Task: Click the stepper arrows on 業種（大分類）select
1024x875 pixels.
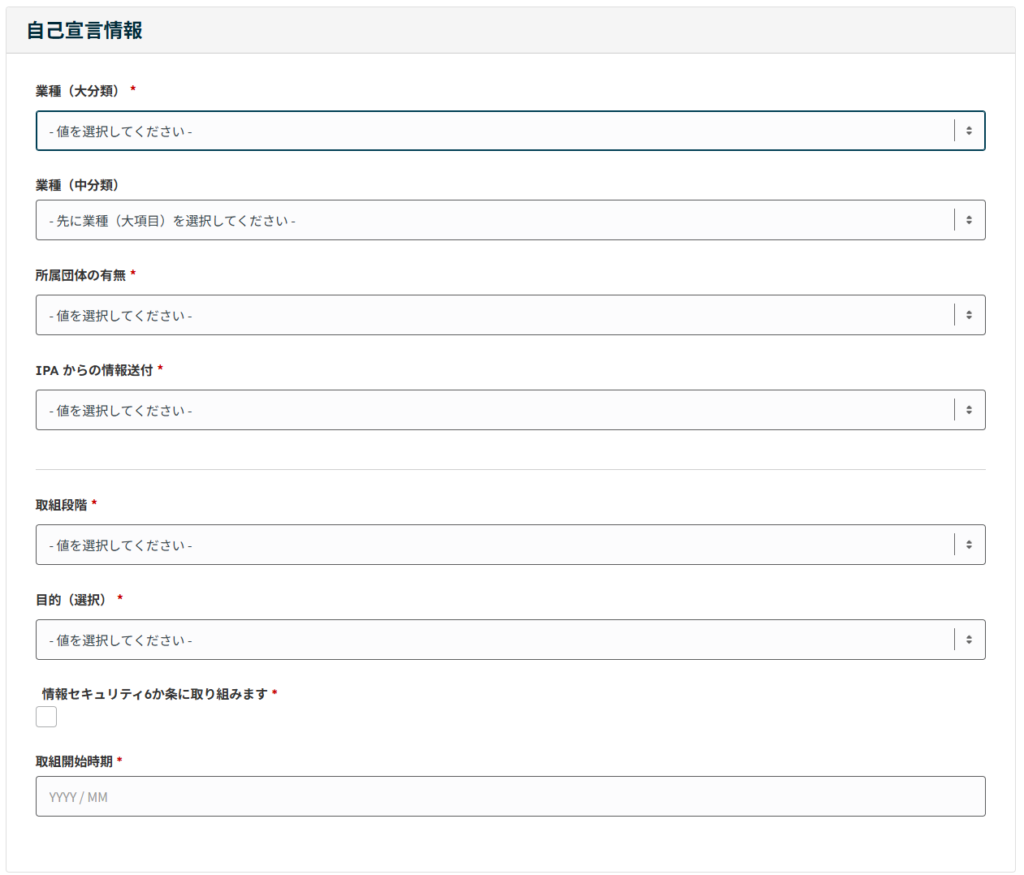Action: [967, 130]
